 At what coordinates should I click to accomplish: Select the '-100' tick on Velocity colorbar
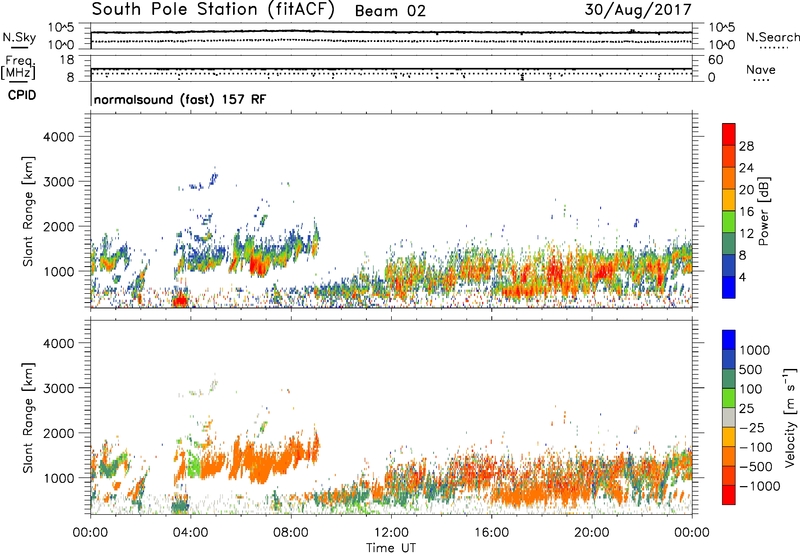755,447
